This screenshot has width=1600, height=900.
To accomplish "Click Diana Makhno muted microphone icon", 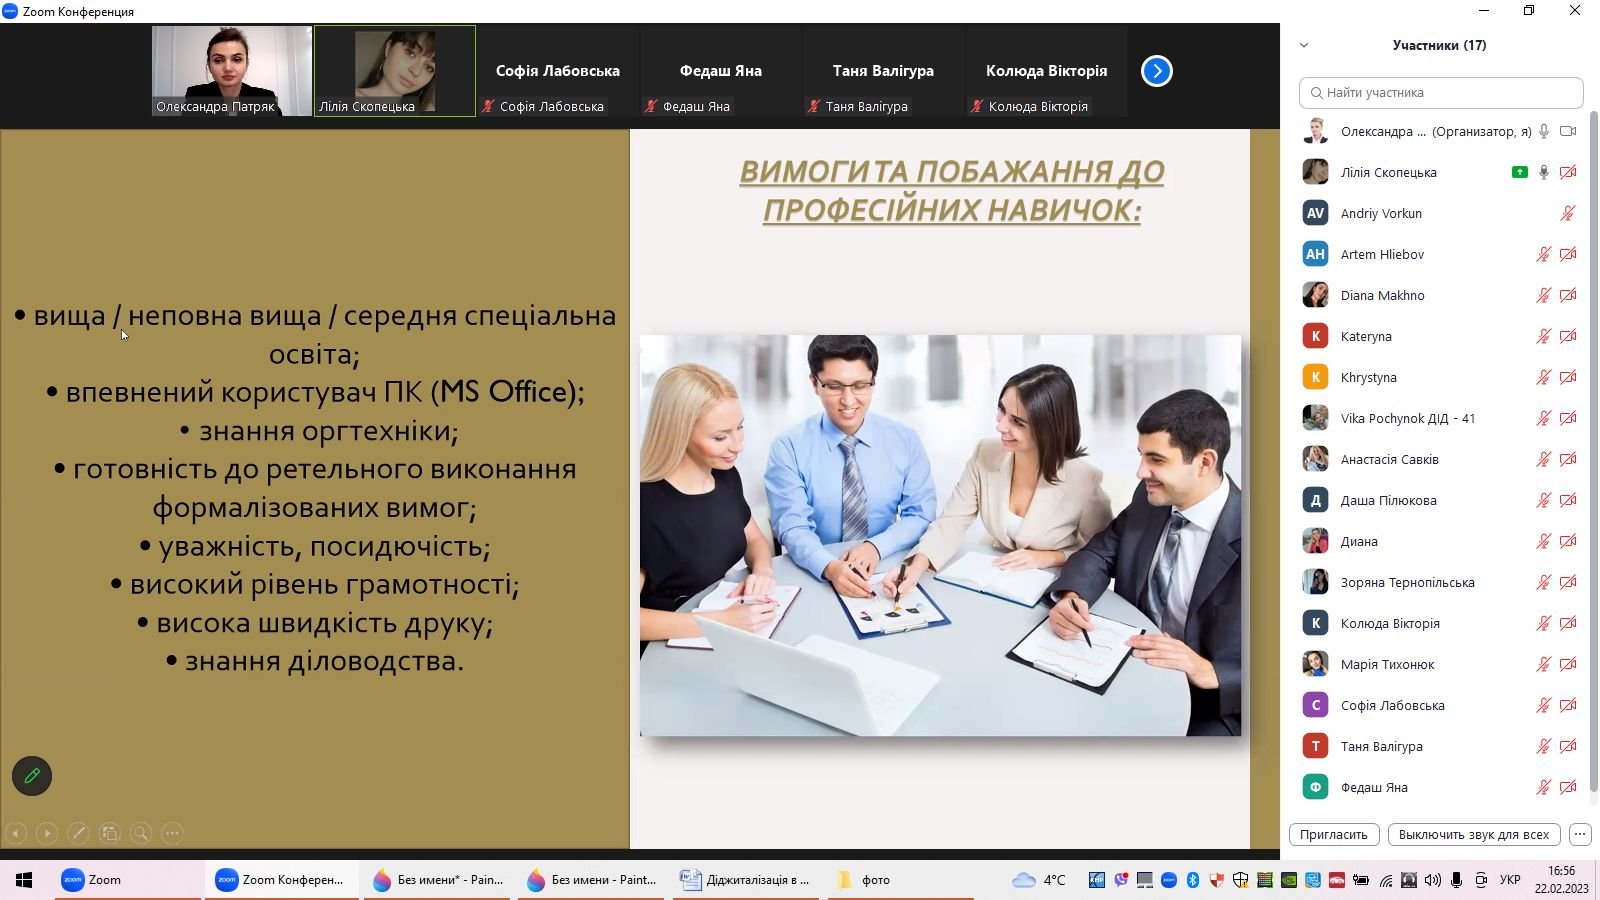I will point(1544,295).
